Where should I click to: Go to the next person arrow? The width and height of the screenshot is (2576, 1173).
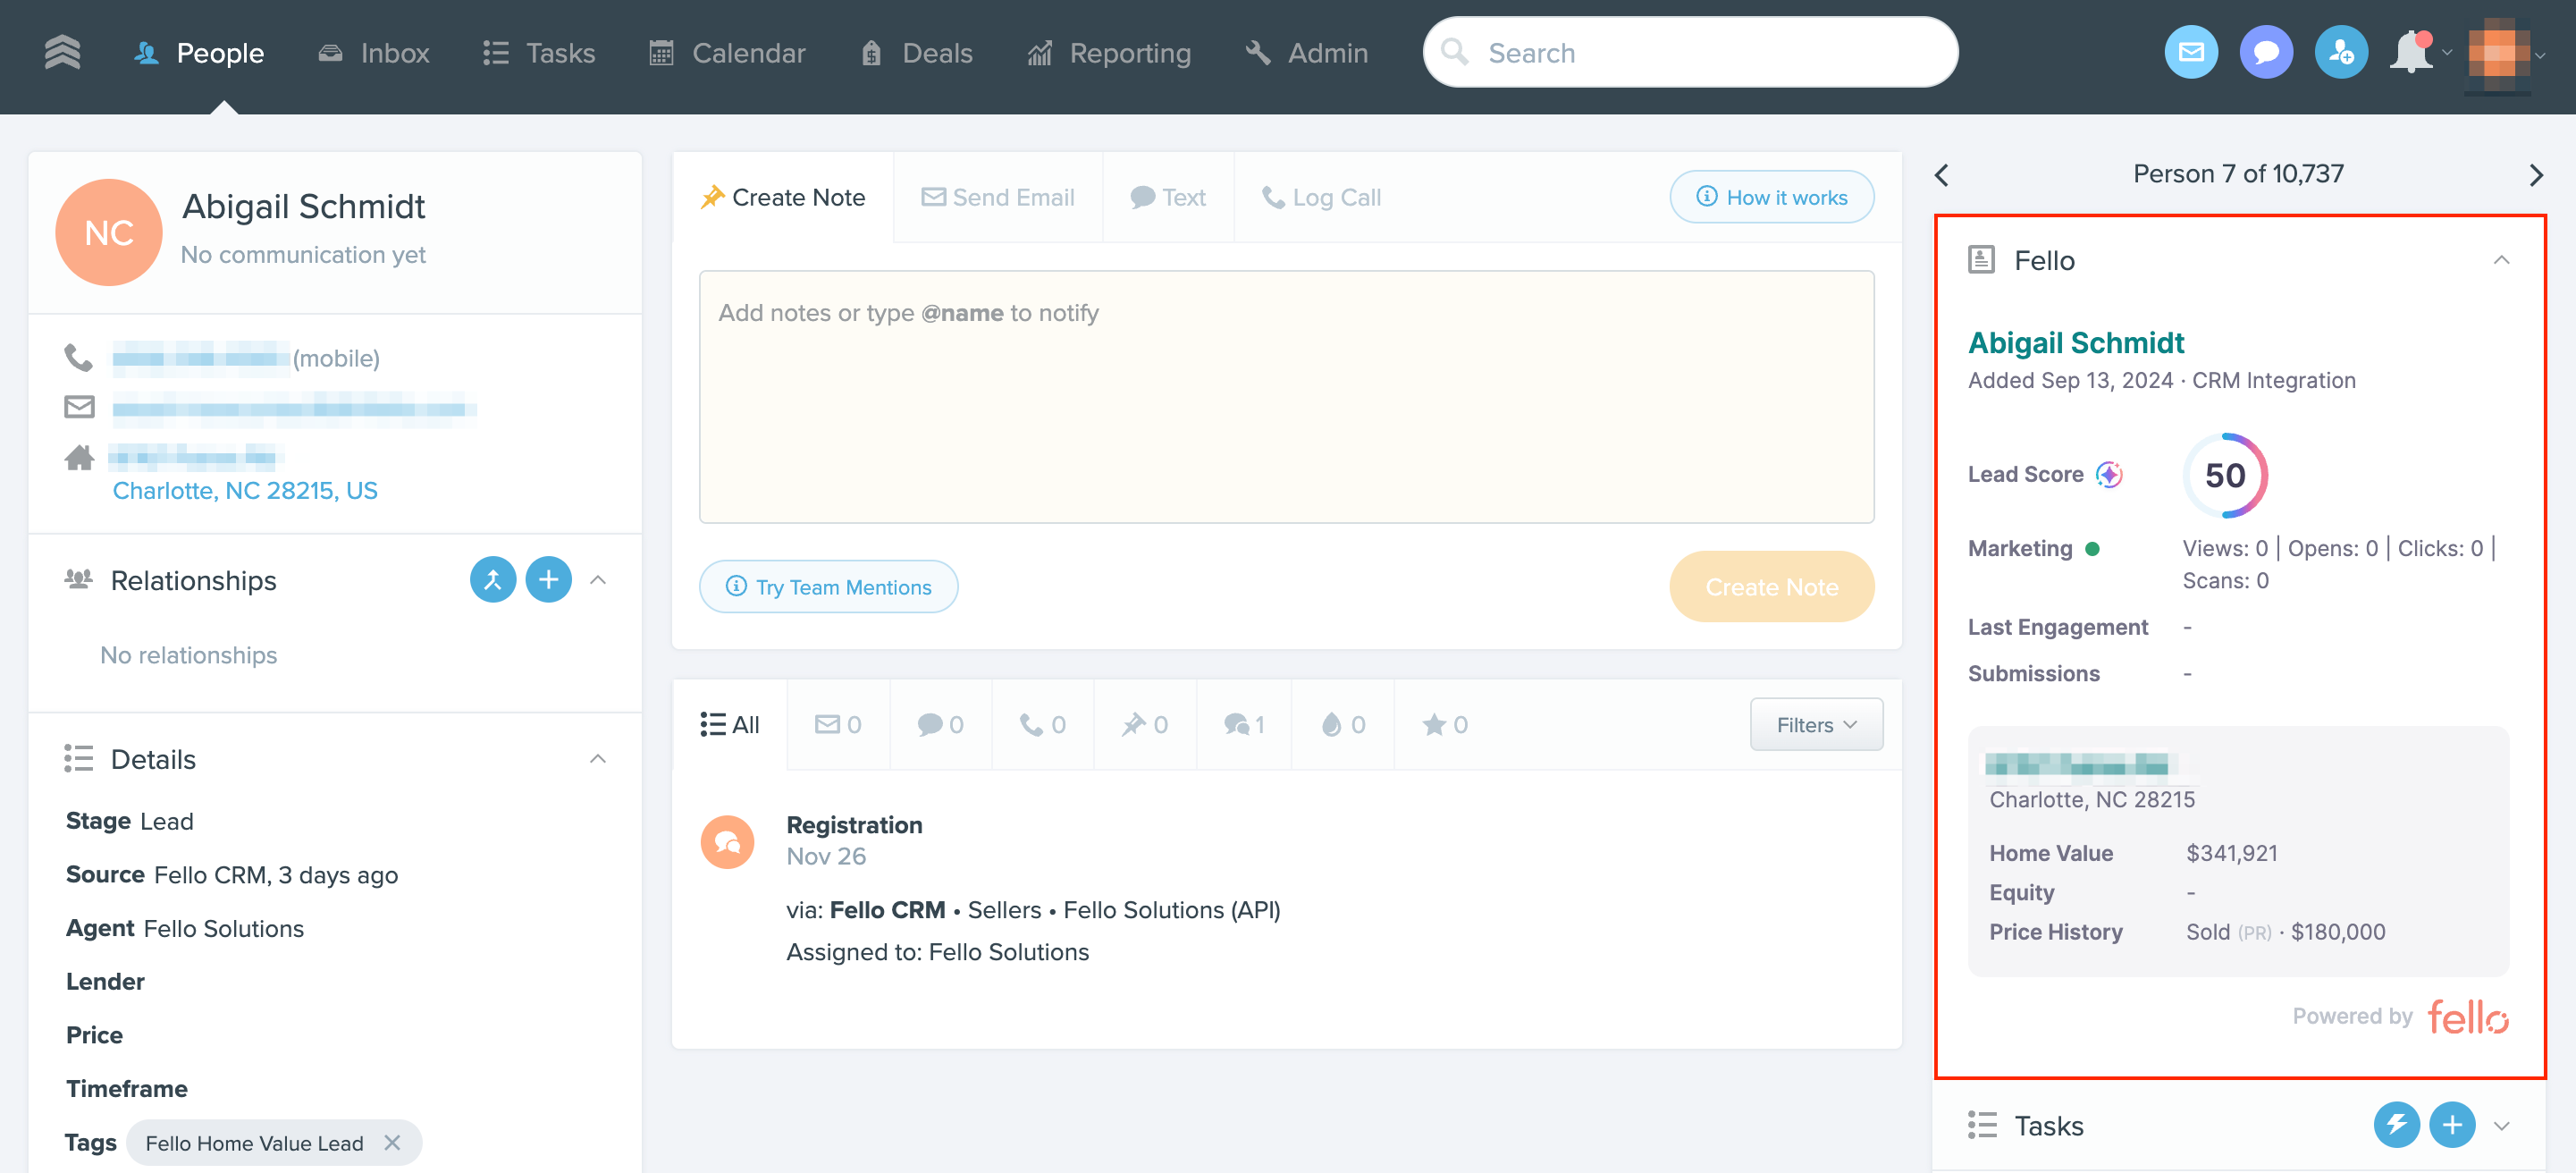pos(2535,175)
